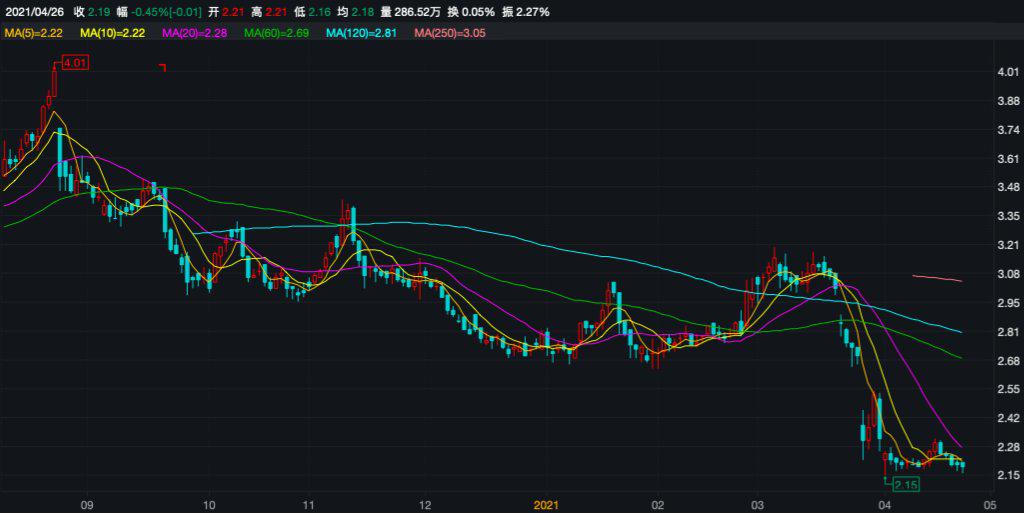The height and width of the screenshot is (513, 1024).
Task: Click the 12 month axis label
Action: tap(425, 505)
